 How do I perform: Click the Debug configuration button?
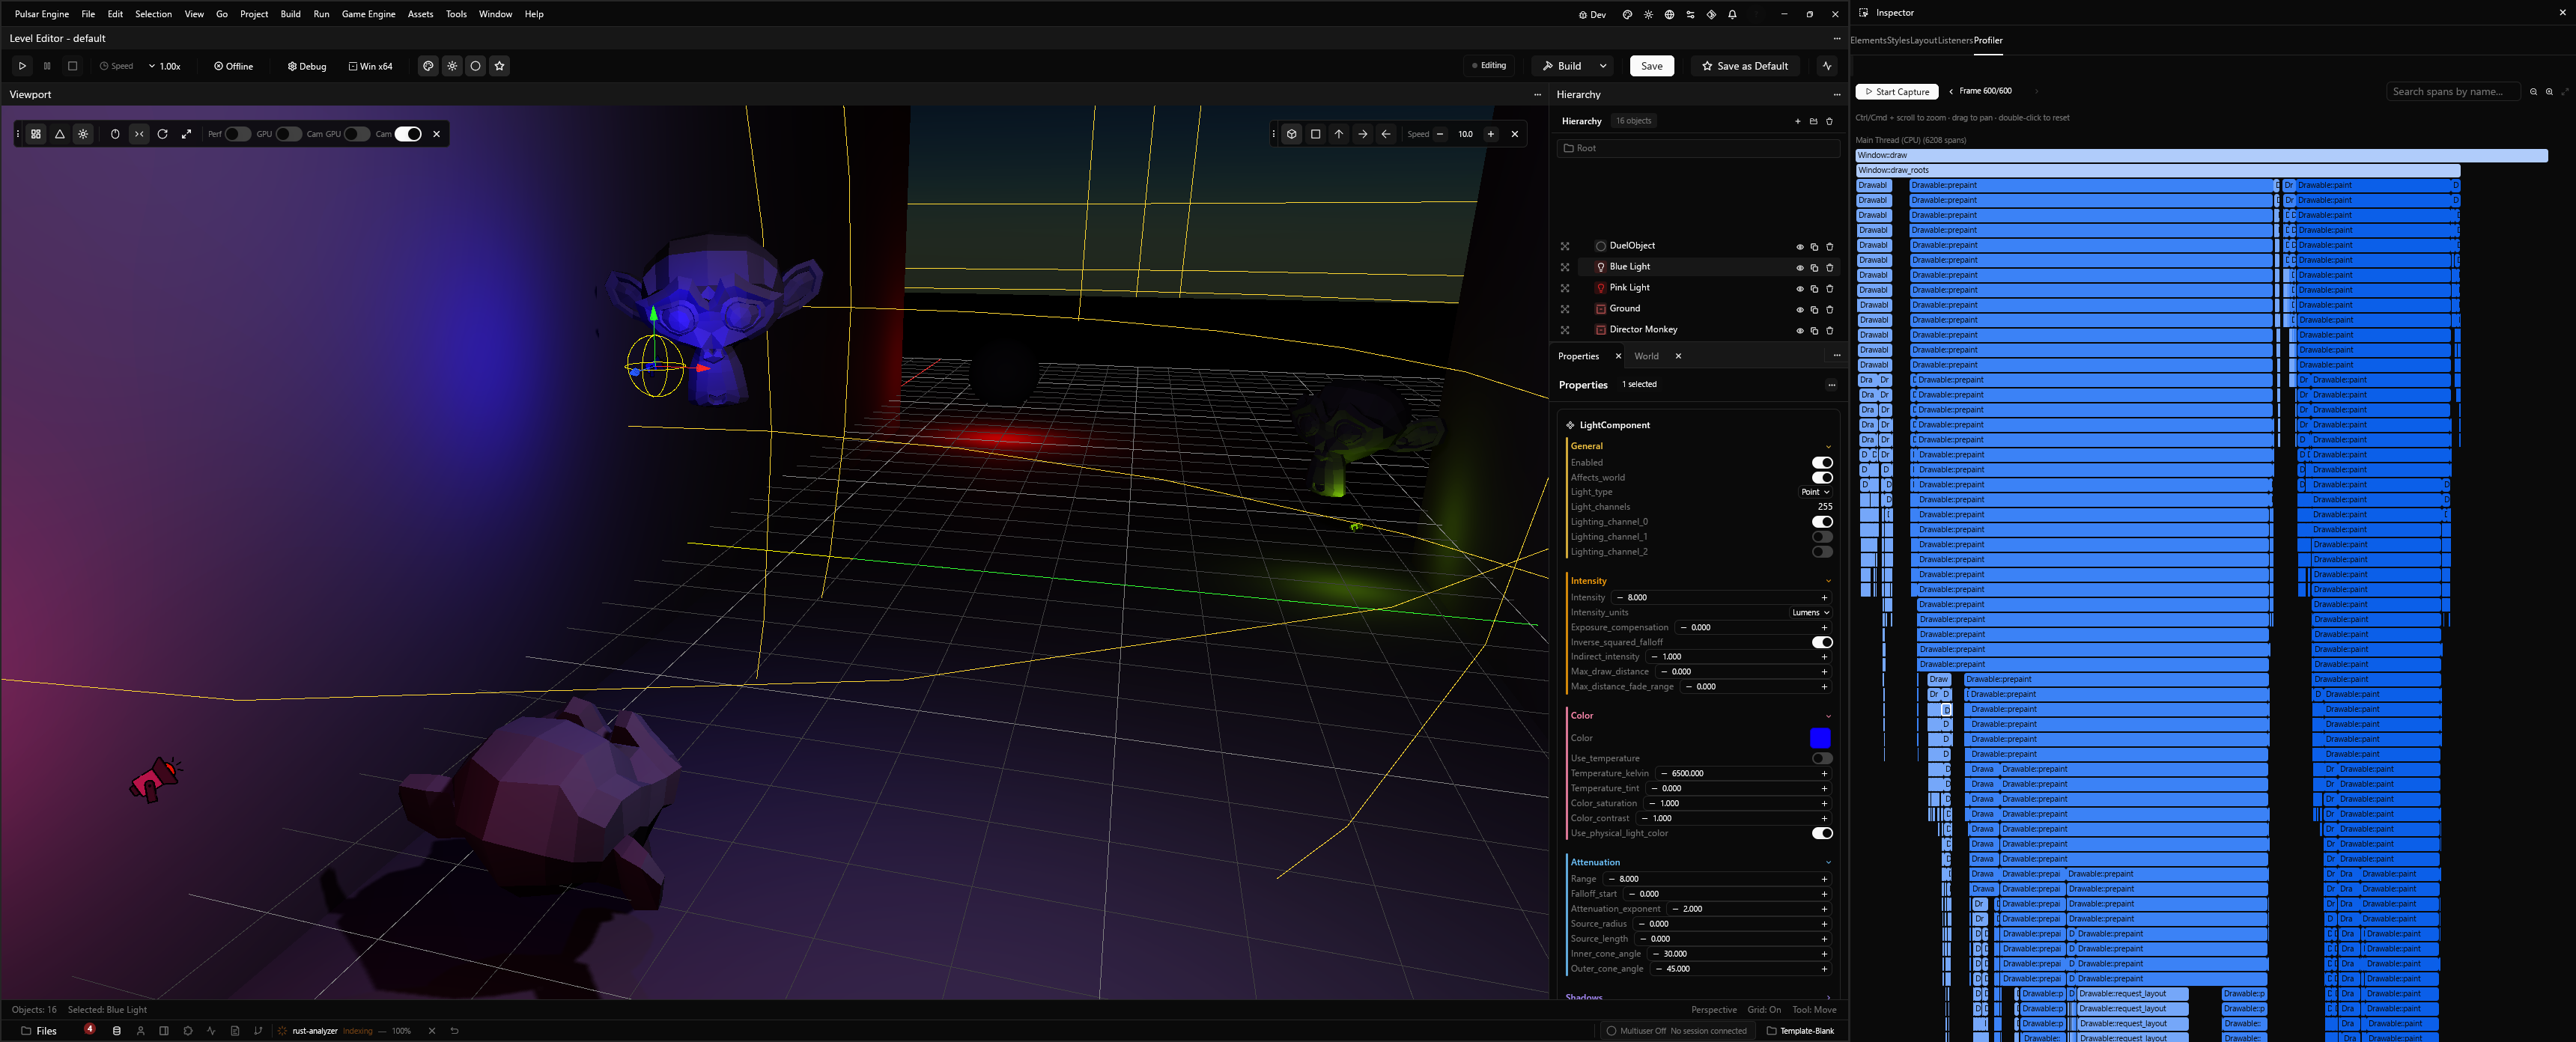307,66
